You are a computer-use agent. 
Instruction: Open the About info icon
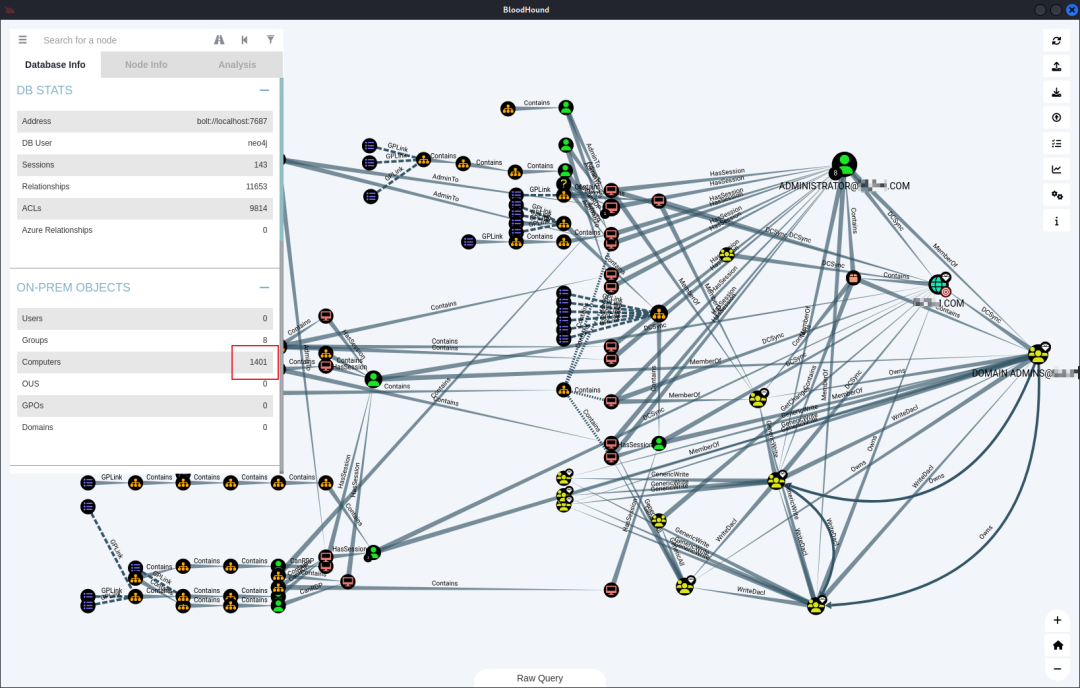[1057, 221]
